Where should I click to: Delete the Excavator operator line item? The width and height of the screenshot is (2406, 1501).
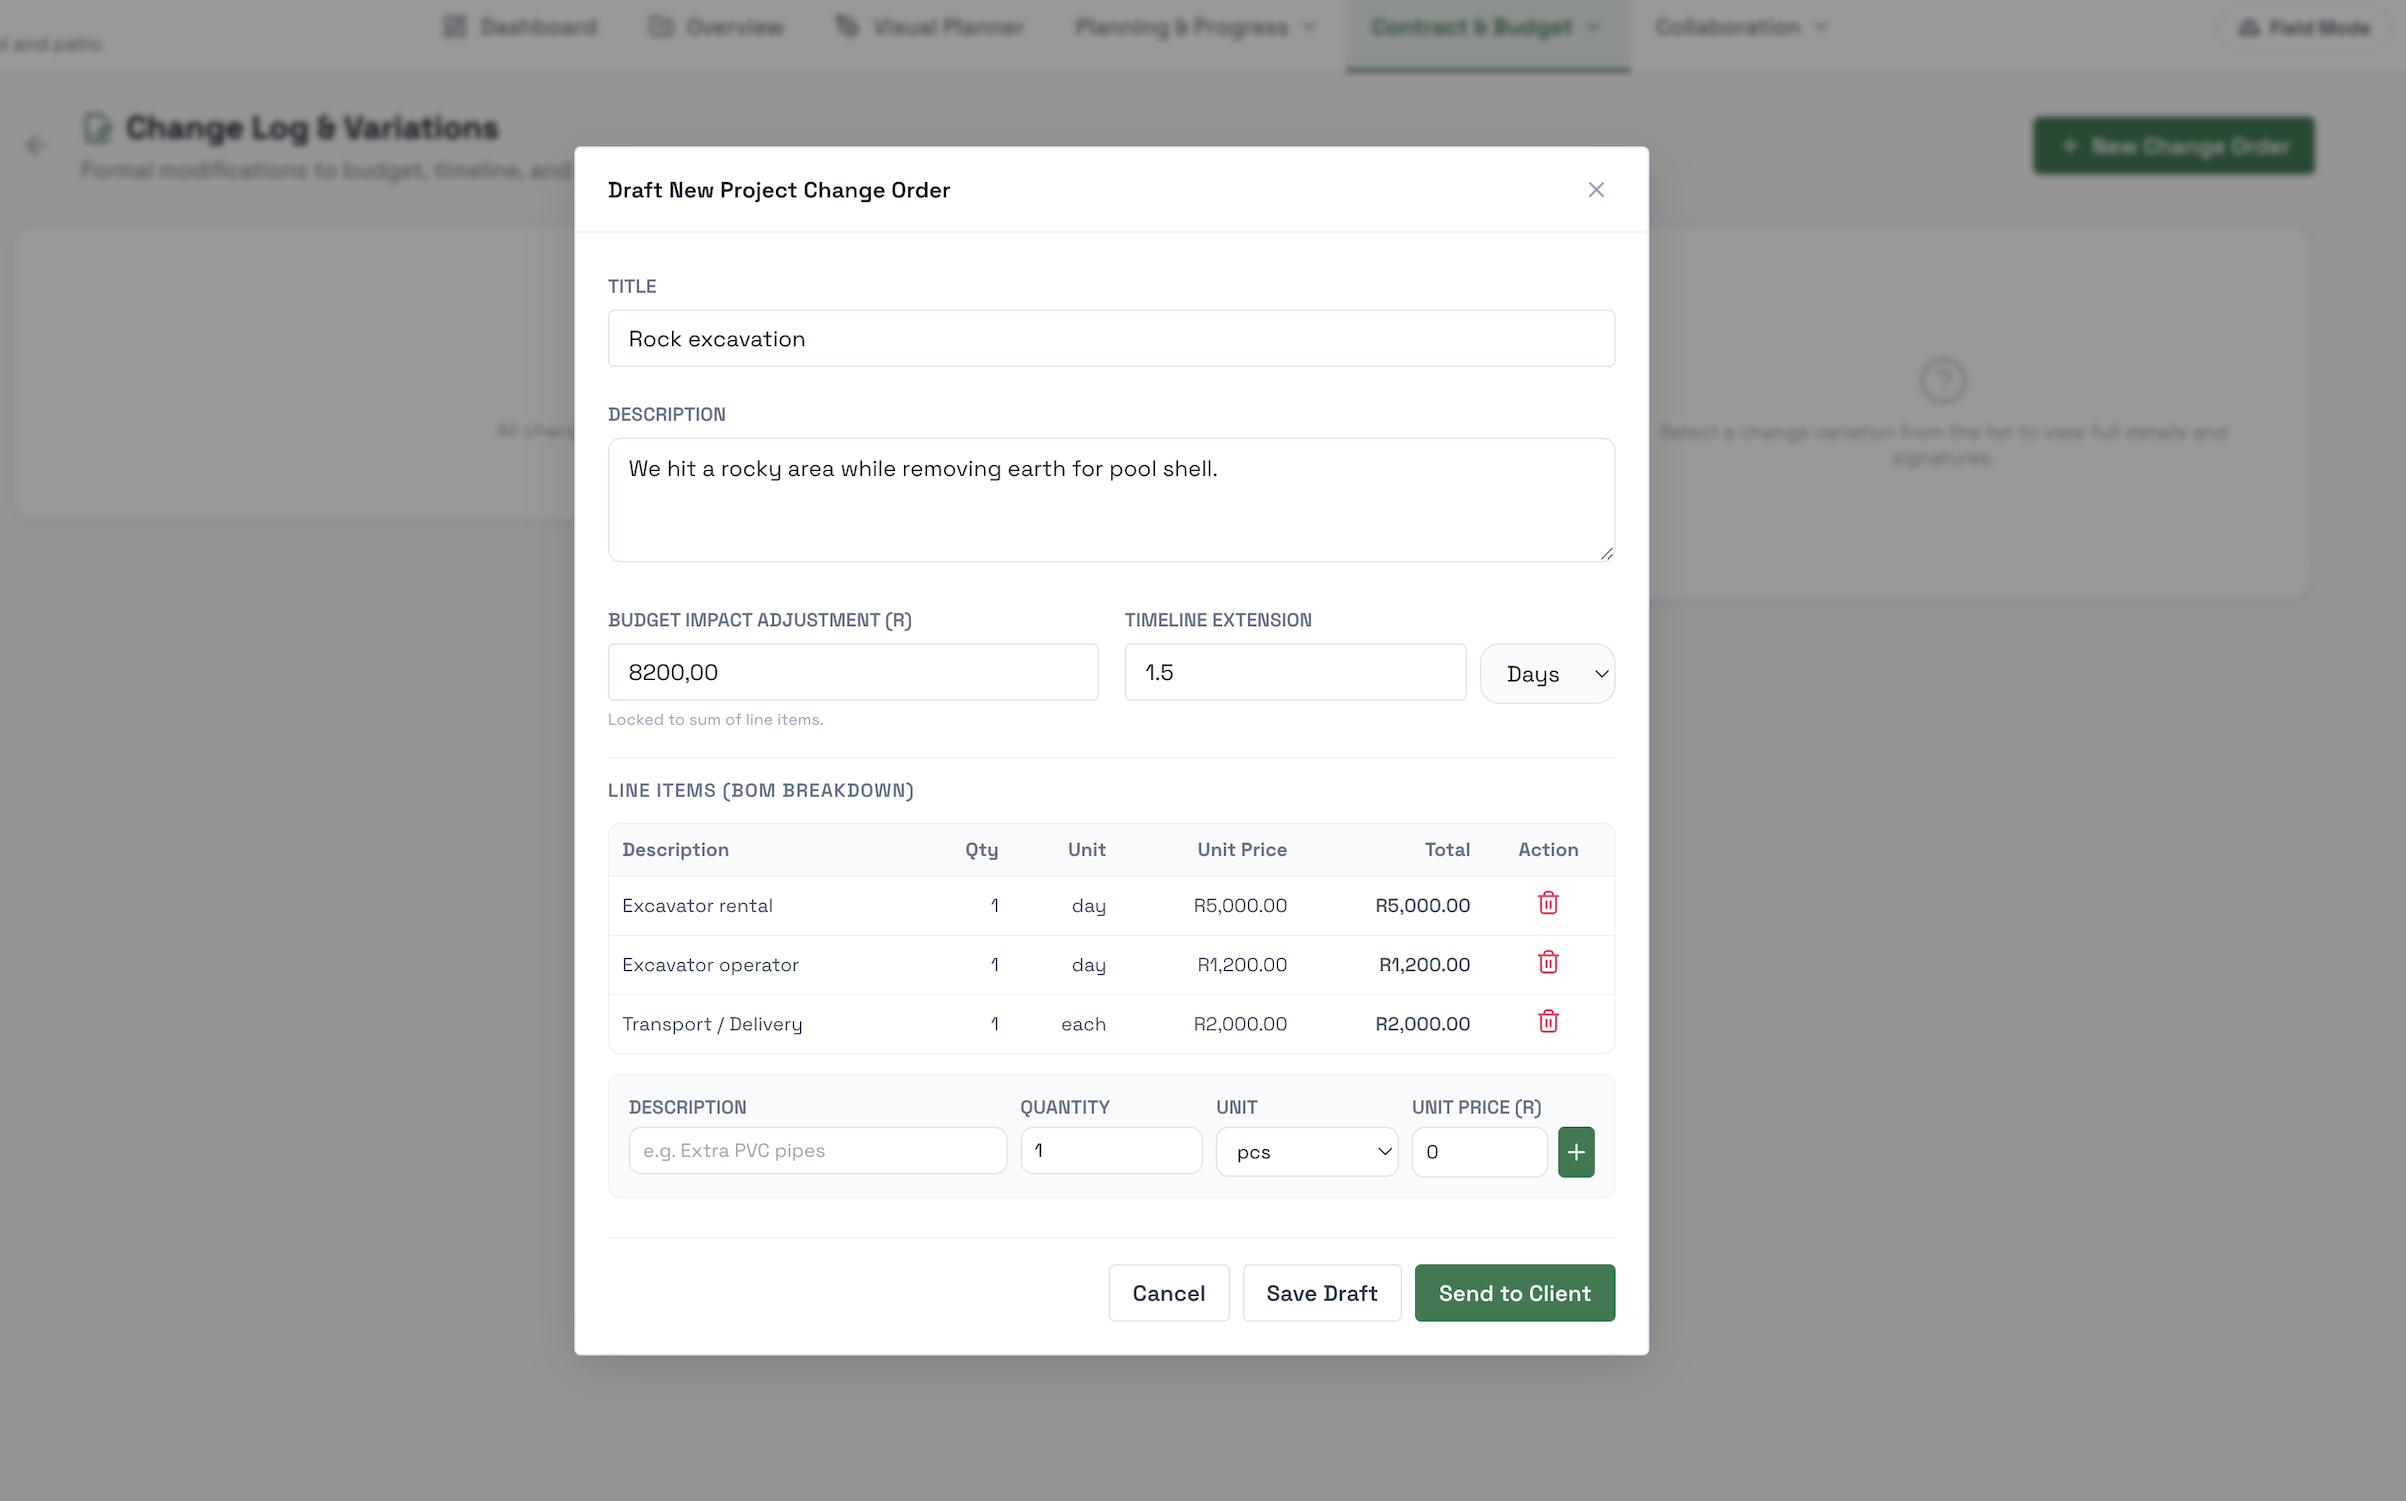click(x=1548, y=962)
